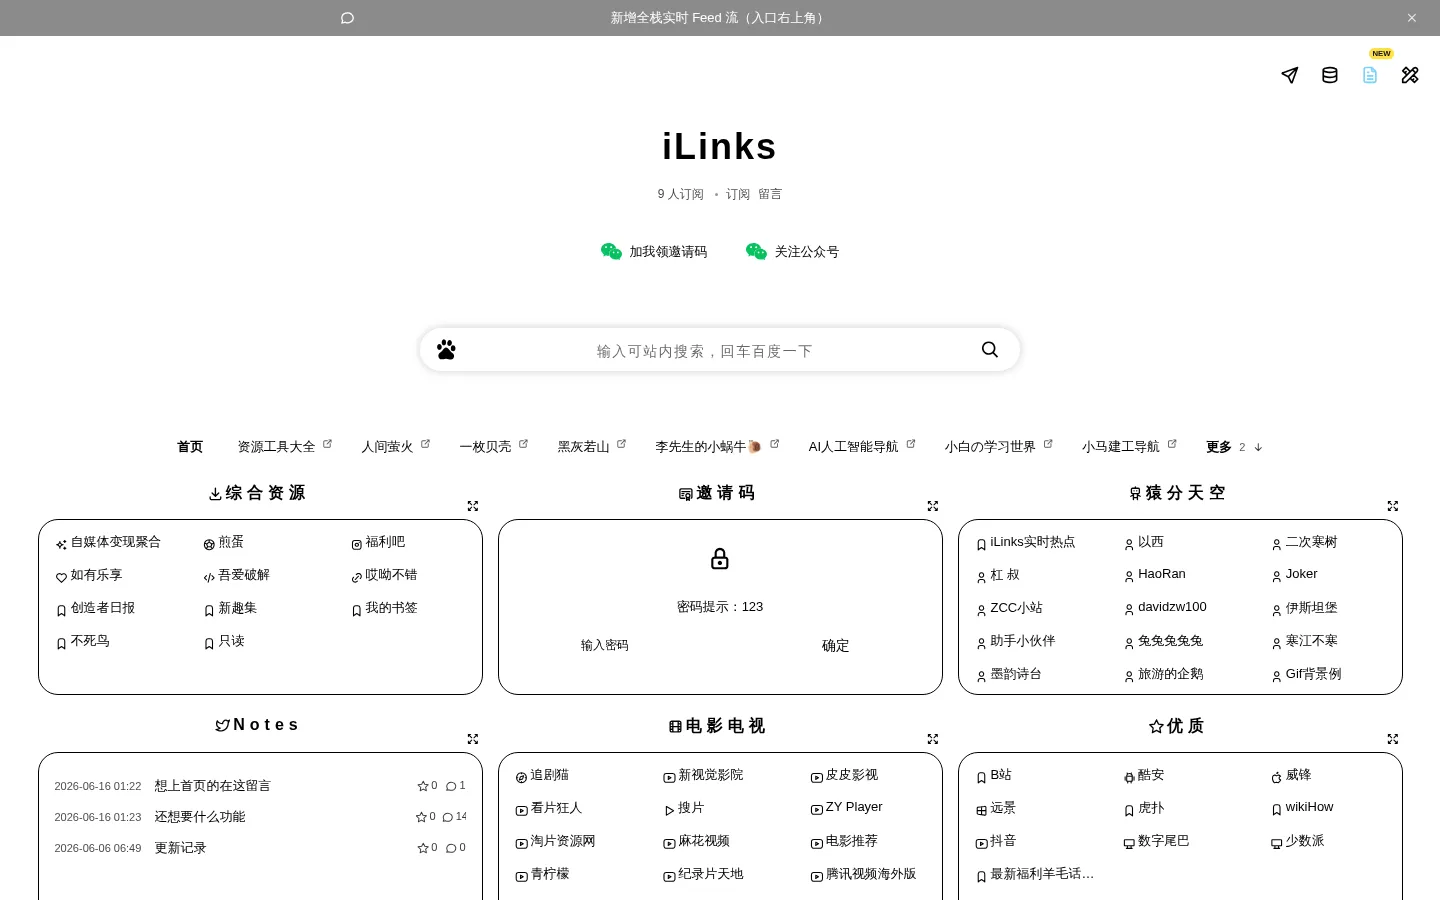The image size is (1440, 900).
Task: Expand the 优质 card fullscreen icon
Action: click(1393, 739)
